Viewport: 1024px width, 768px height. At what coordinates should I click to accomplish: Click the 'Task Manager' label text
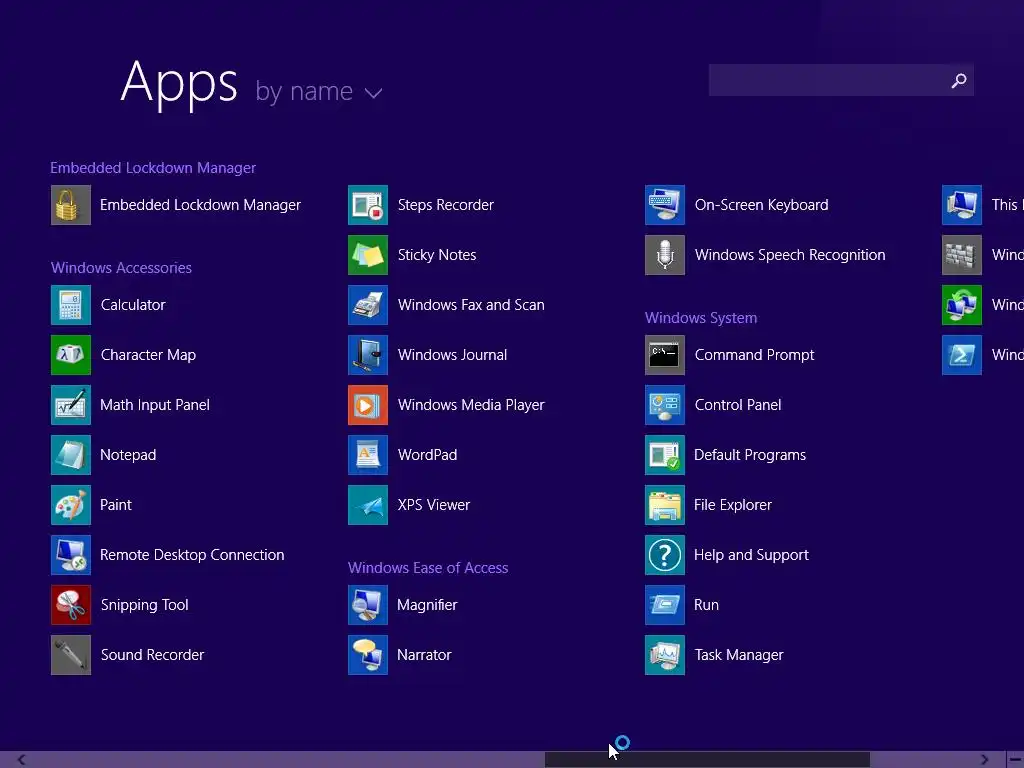coord(739,655)
